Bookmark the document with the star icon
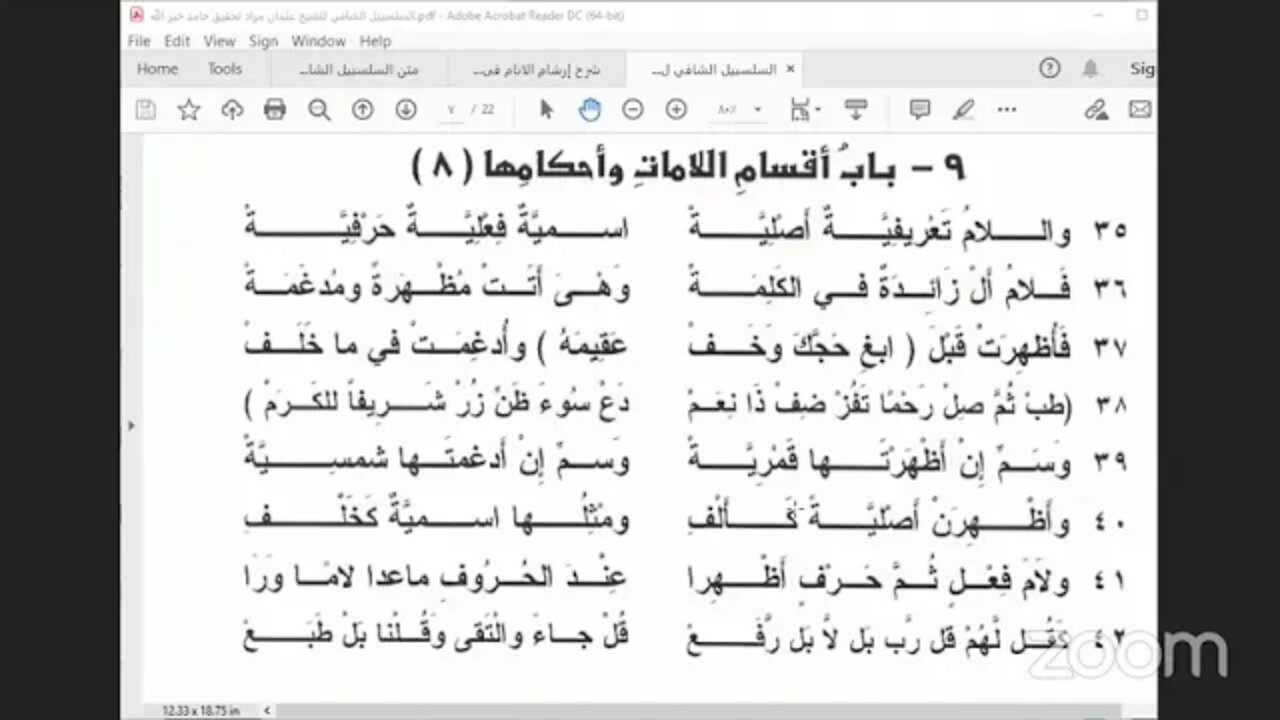Screen dimensions: 1280x720 189,110
